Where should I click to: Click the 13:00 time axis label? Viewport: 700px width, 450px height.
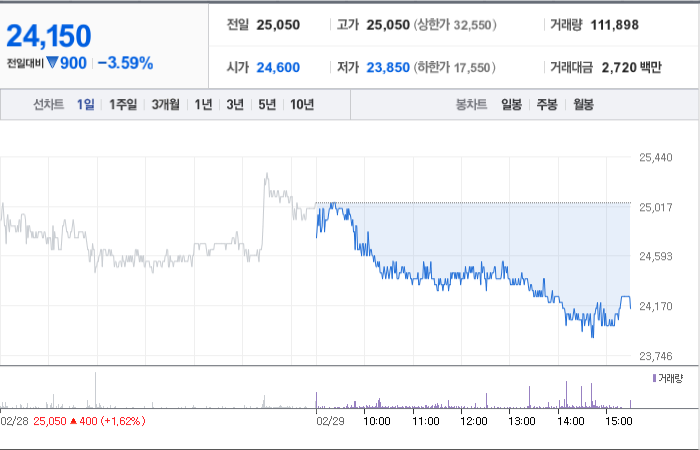pos(522,421)
